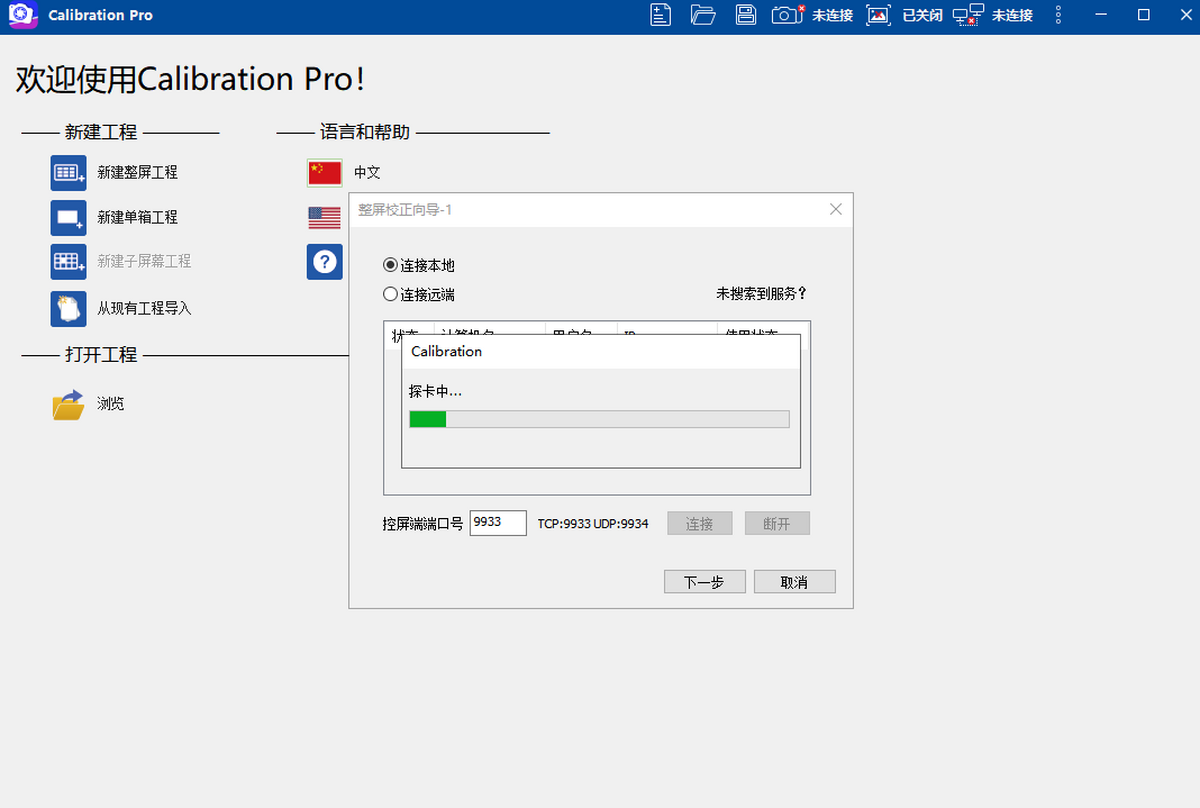Click the 连接 button
The width and height of the screenshot is (1200, 808).
(700, 523)
